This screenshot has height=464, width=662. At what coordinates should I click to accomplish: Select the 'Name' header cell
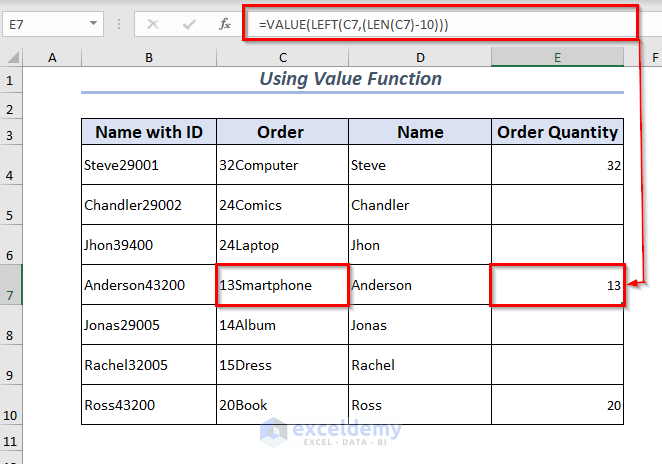coord(420,132)
